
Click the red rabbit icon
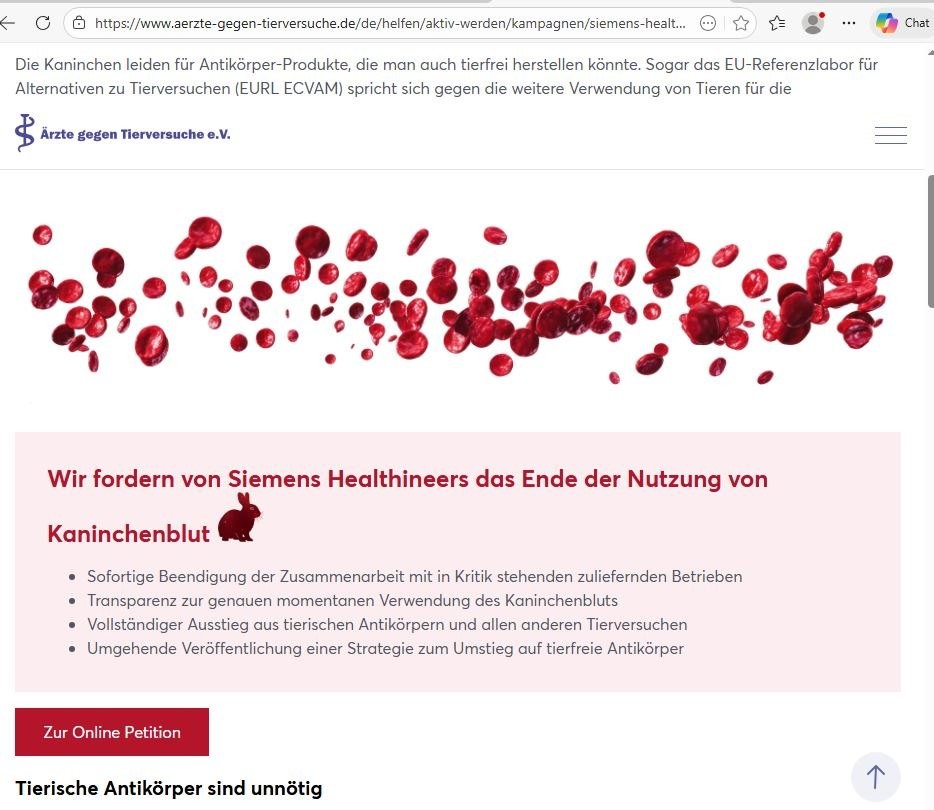click(x=239, y=518)
